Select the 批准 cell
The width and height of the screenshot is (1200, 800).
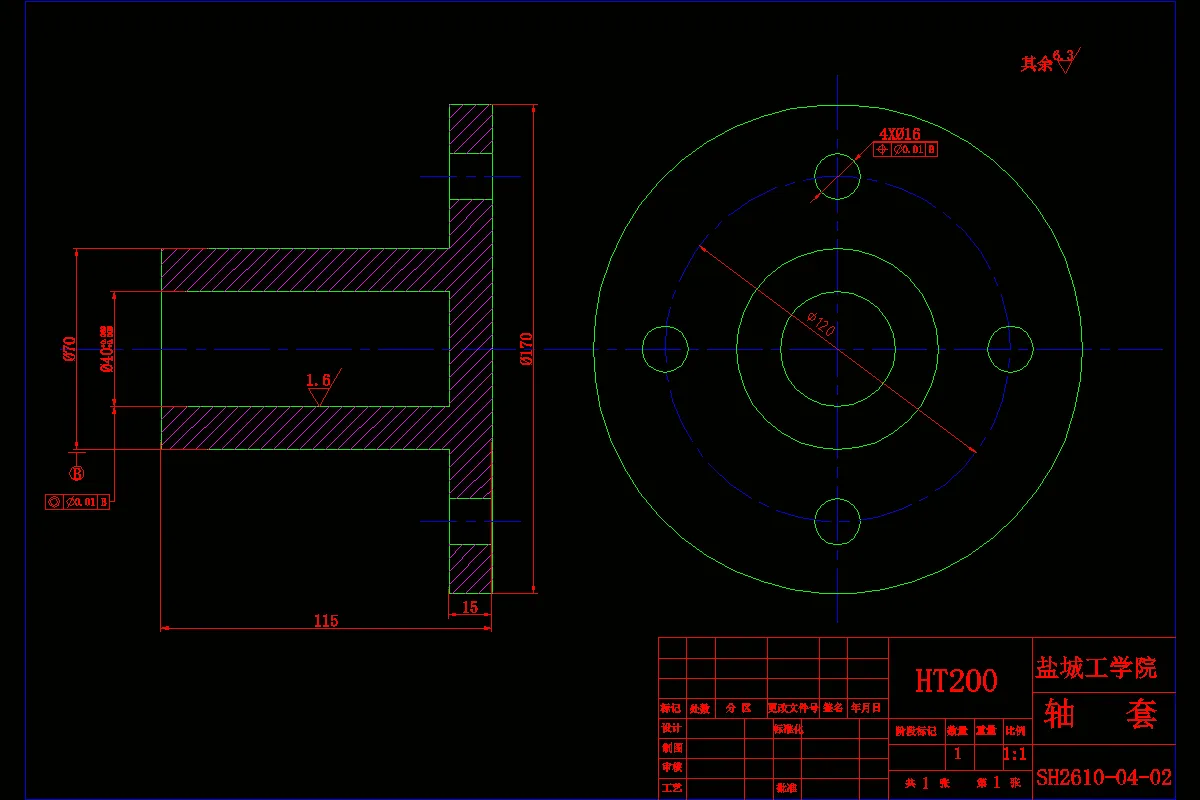click(x=786, y=788)
